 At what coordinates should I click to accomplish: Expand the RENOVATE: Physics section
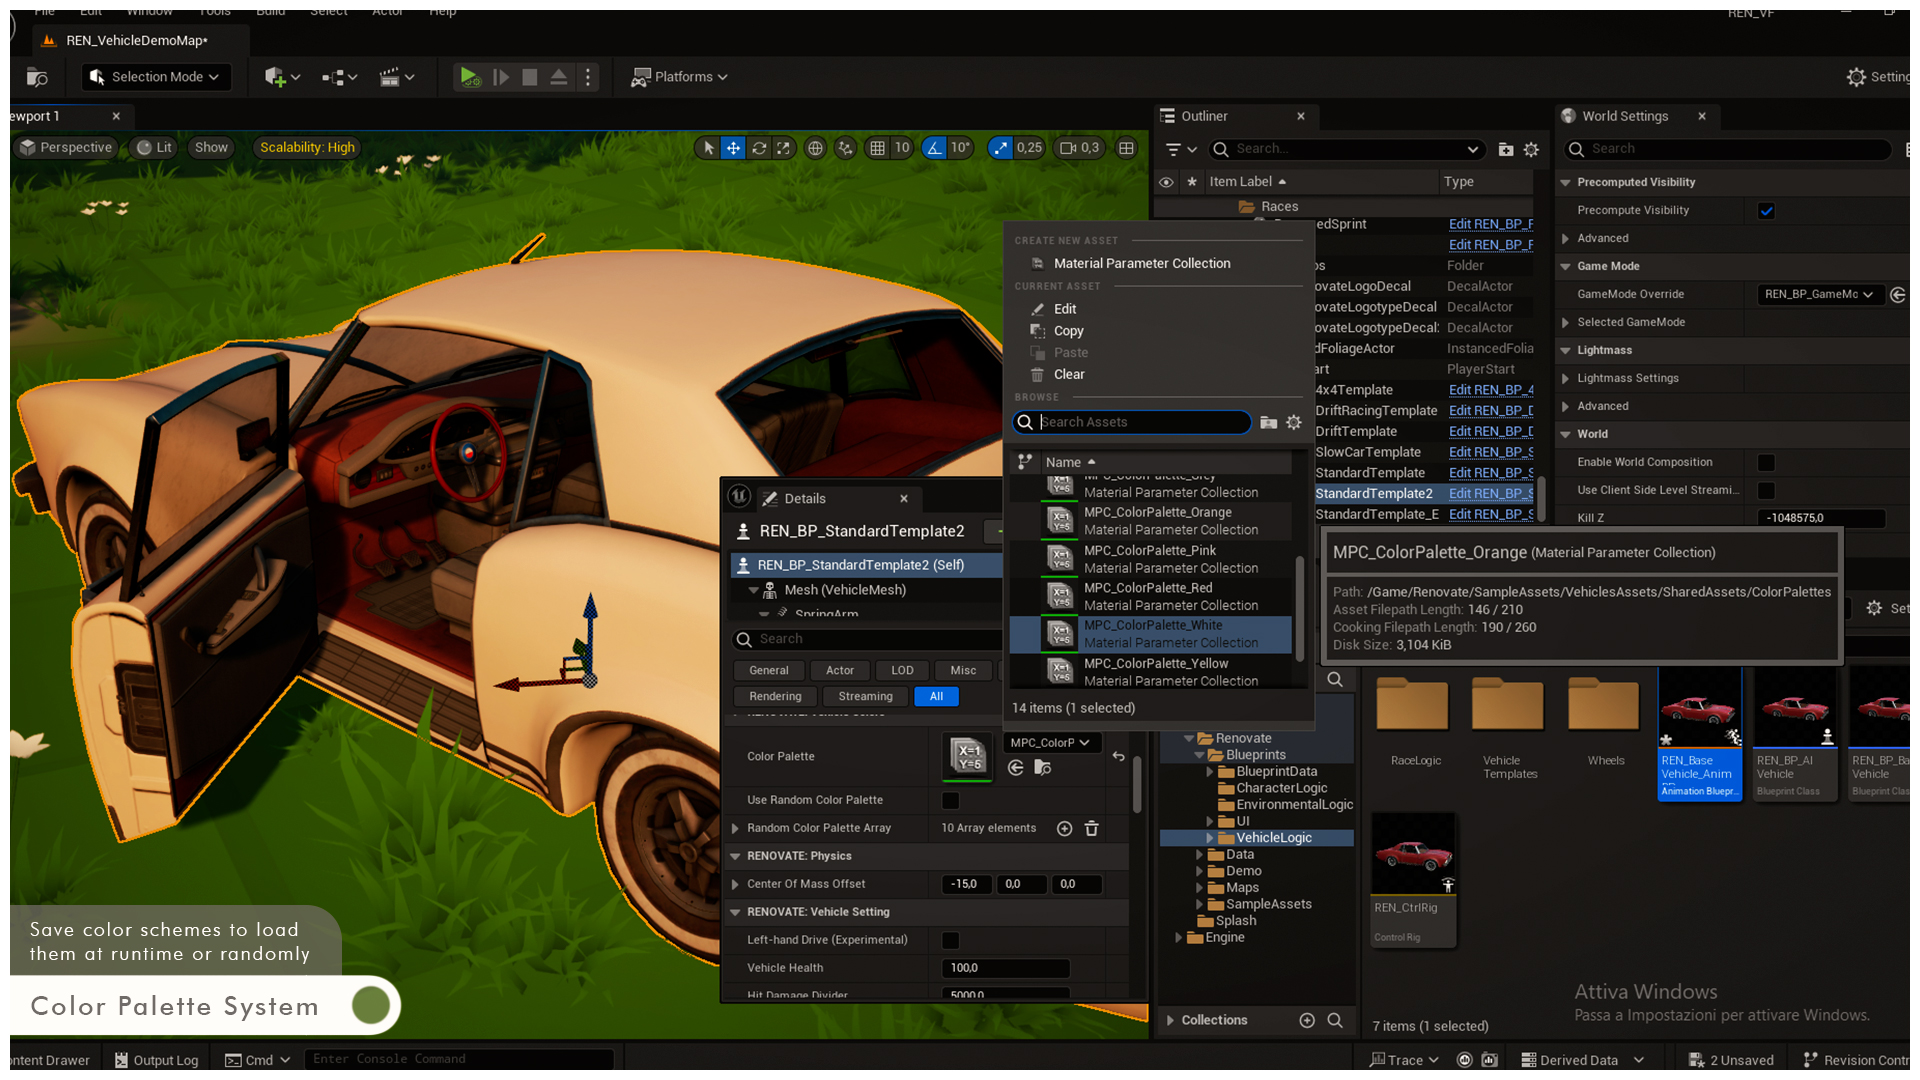click(737, 856)
